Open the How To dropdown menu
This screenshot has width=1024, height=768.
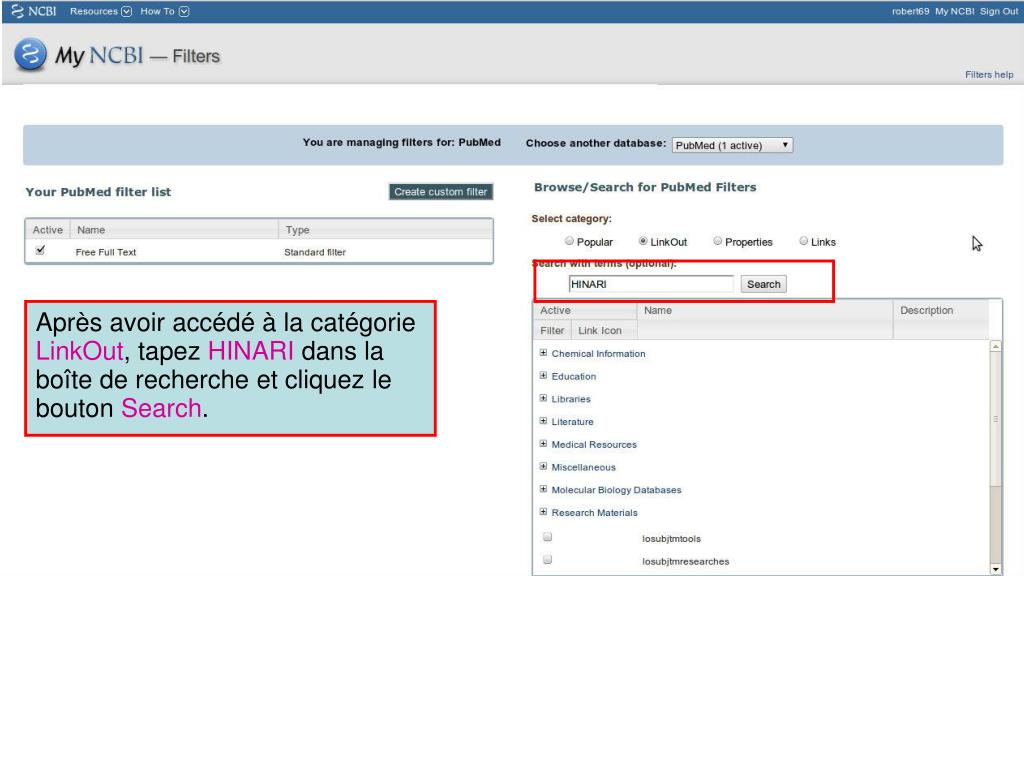165,11
